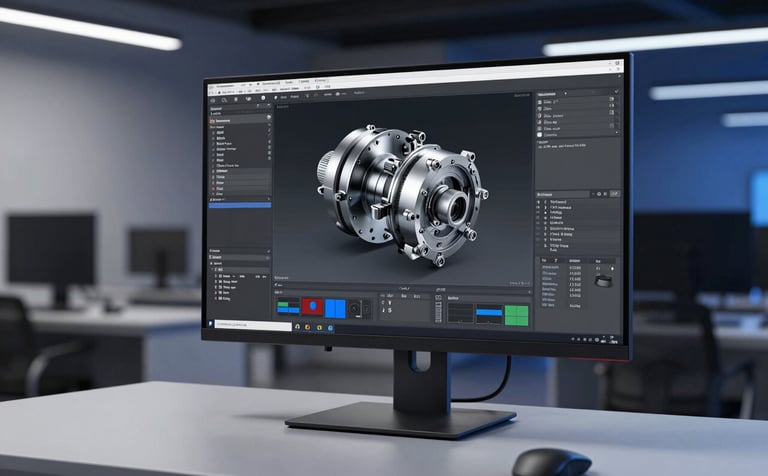Open the thumbnail with a single blue horizontal bar
768x476 pixels.
(489, 314)
